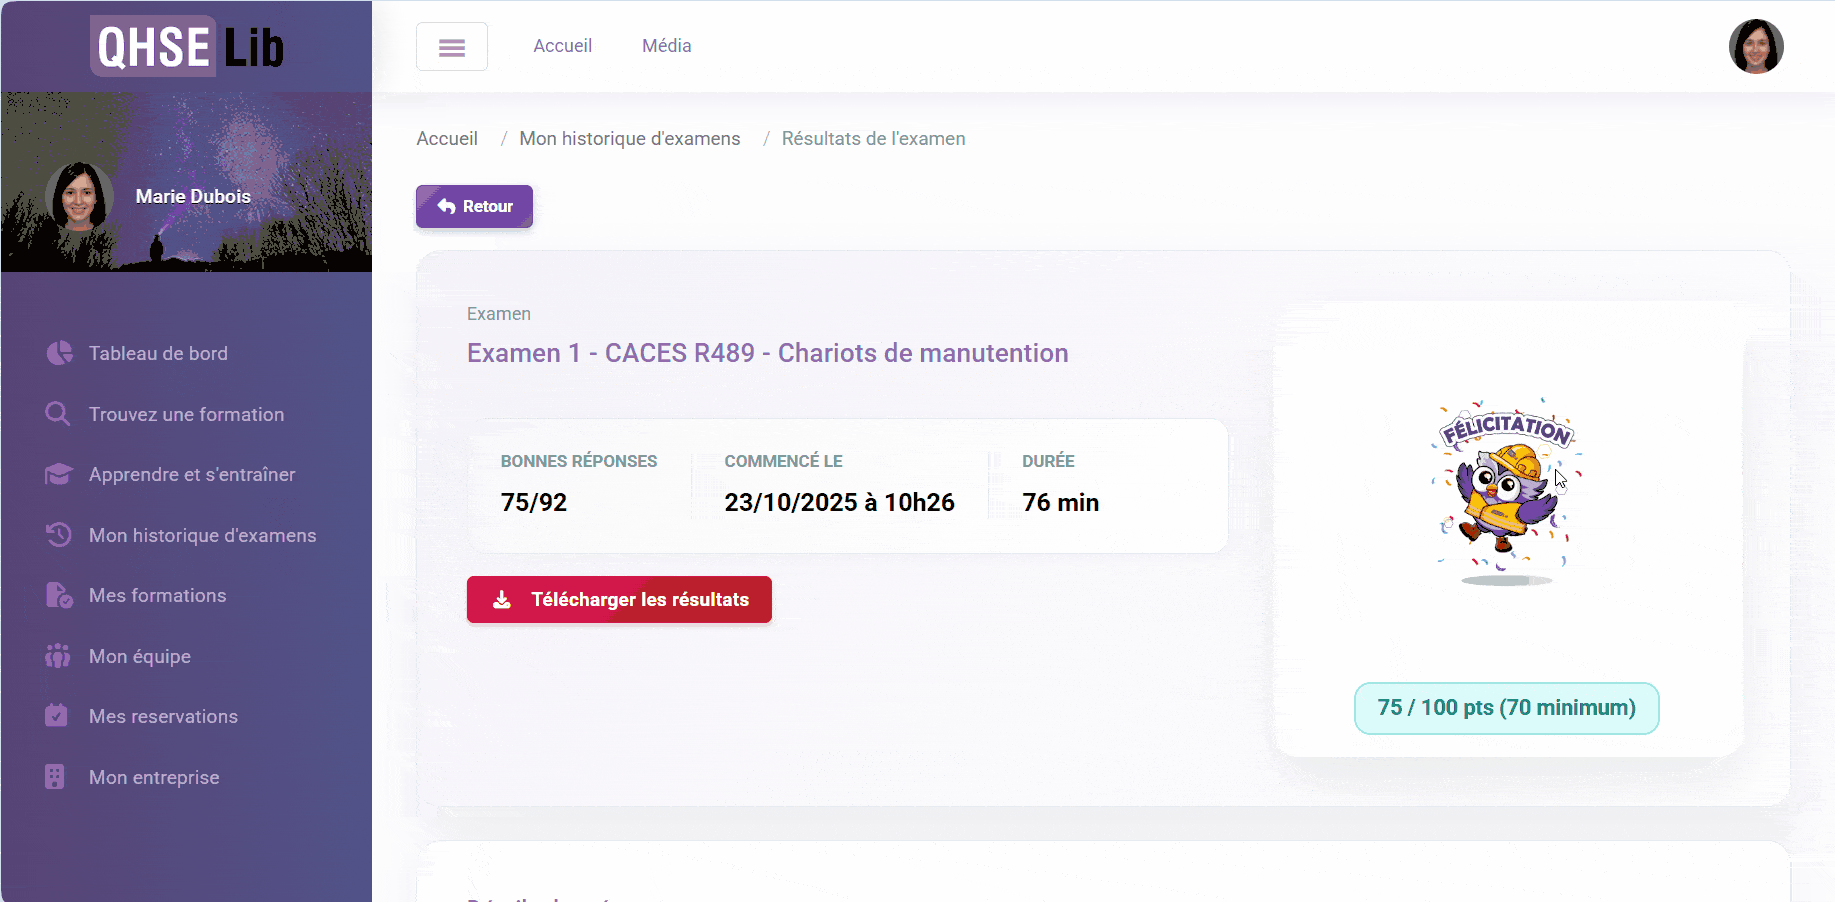
Task: Open the hamburger menu
Action: tap(452, 46)
